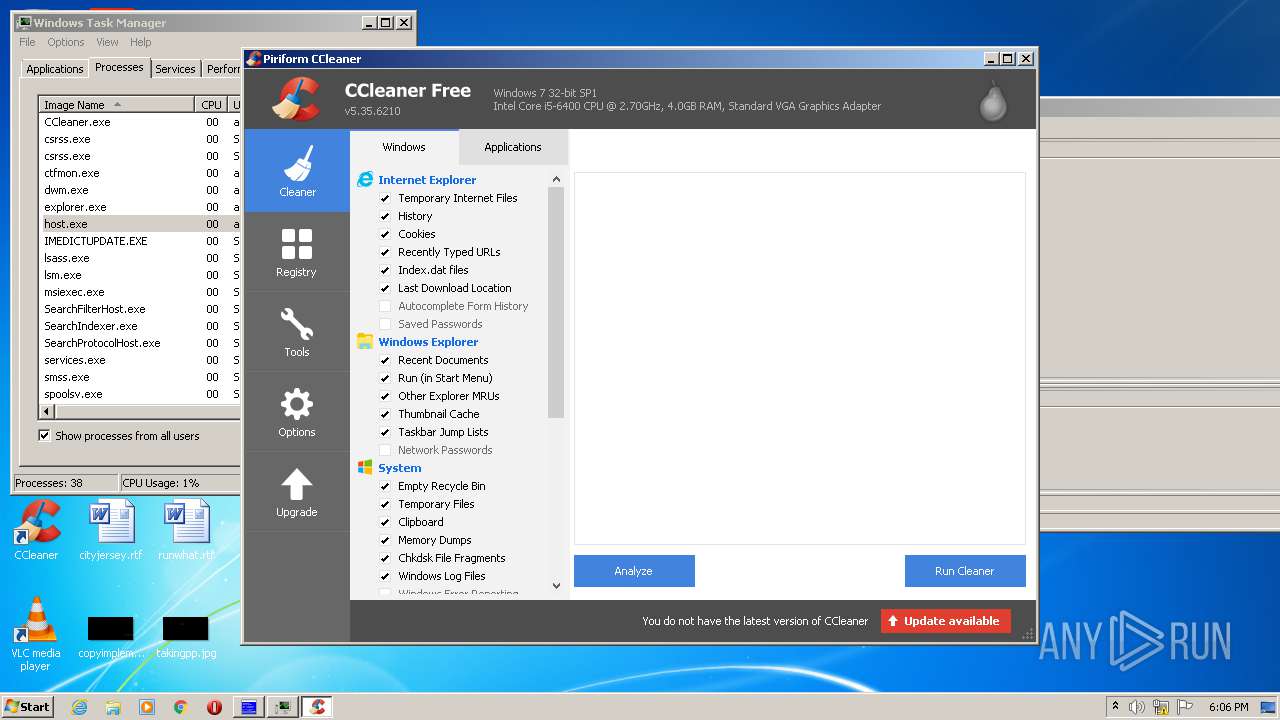Open Task Manager Help menu
Viewport: 1280px width, 720px height.
point(141,42)
